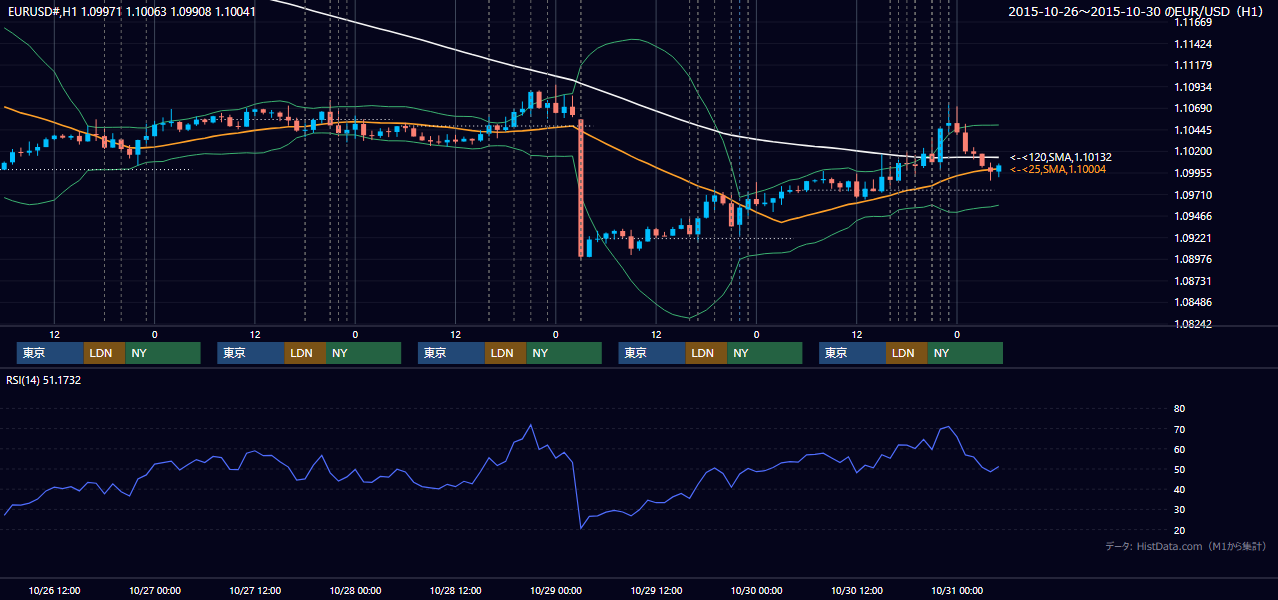Click price axis value 1.08242

pyautogui.click(x=1193, y=324)
